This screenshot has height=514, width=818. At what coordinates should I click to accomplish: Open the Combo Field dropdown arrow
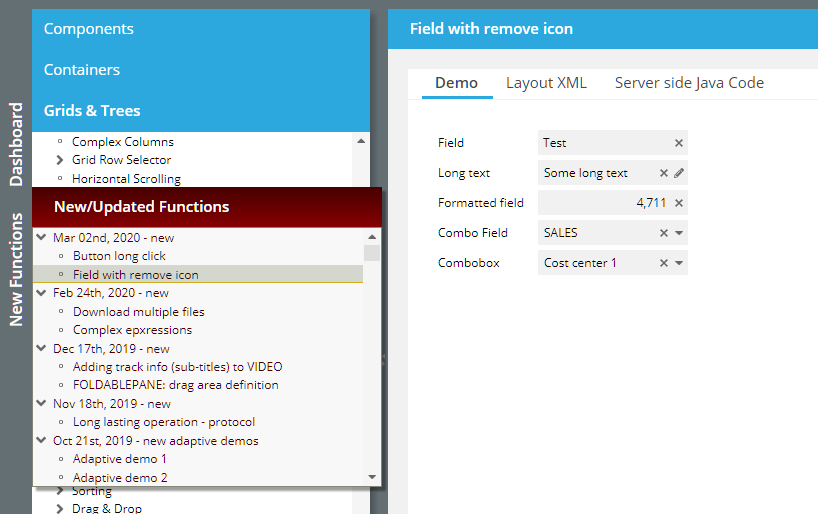679,233
